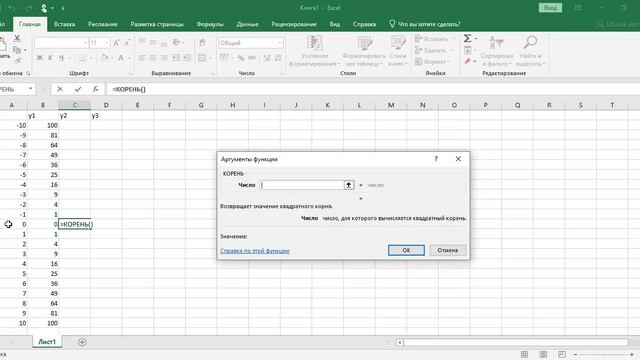Click the Clear eraser icon
Viewport: 640px width, 360px height.
tap(468, 61)
